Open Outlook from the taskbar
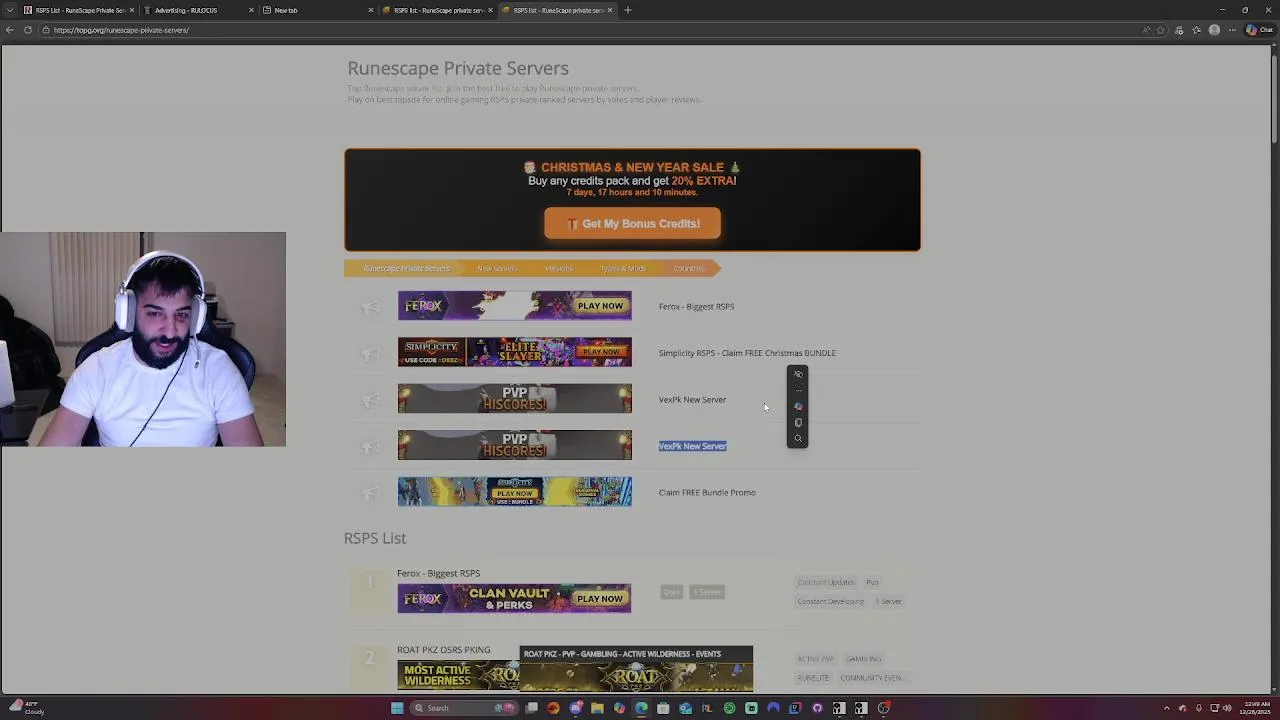 click(685, 708)
